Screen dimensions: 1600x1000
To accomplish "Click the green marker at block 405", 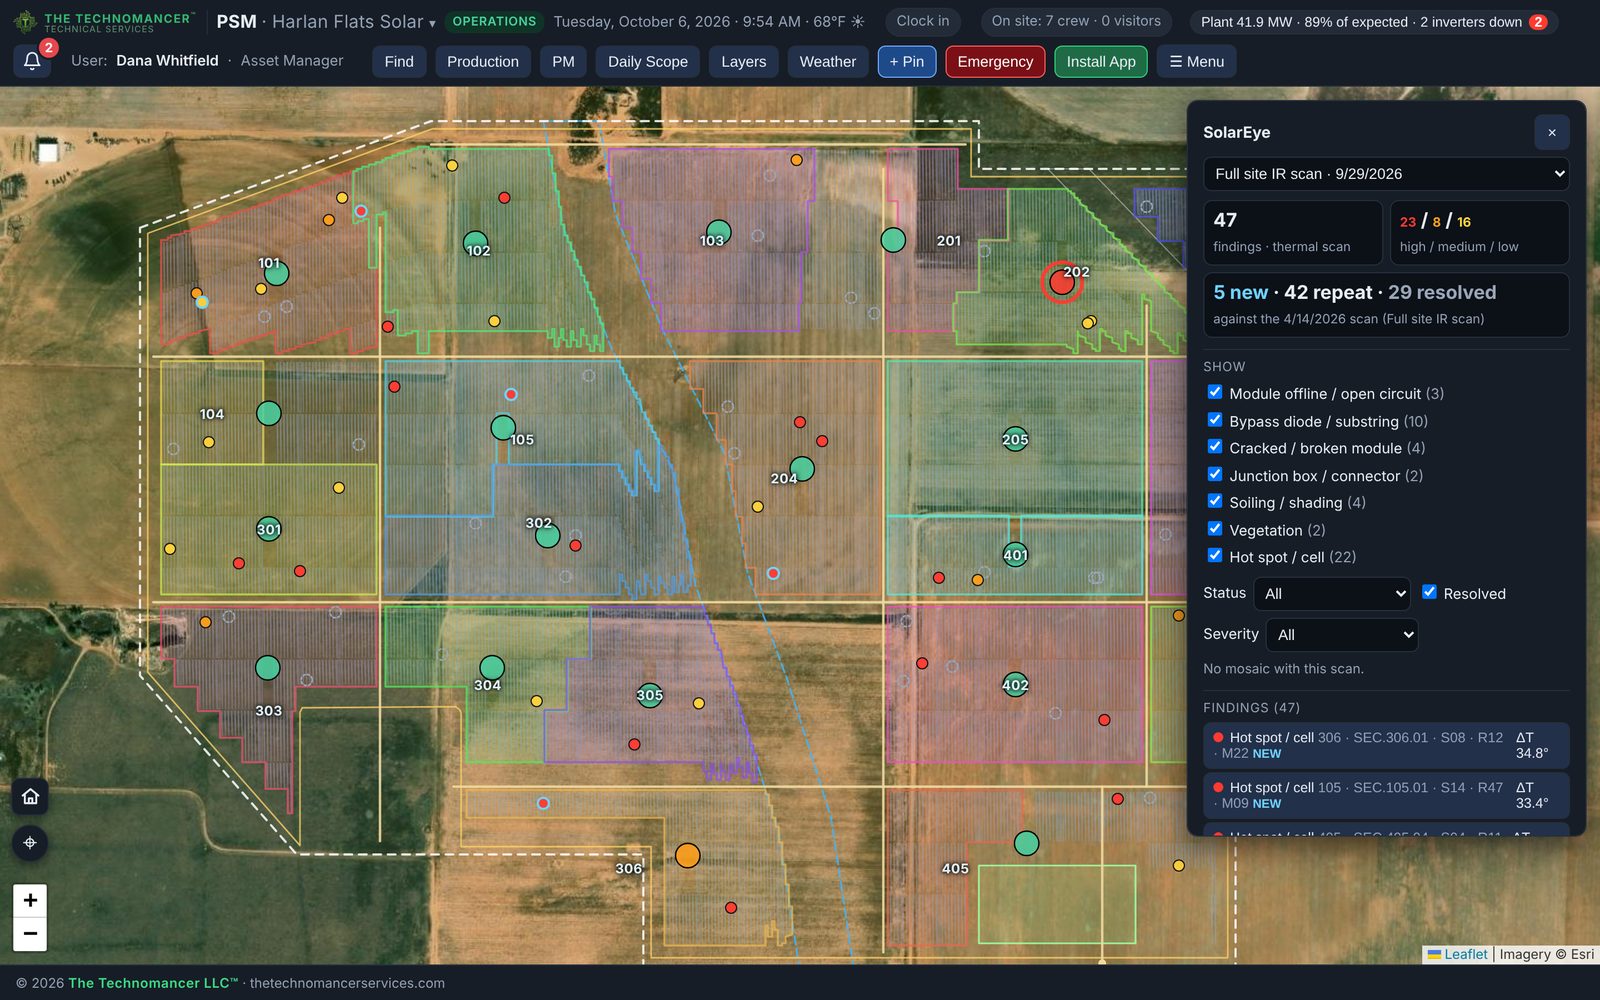I will (x=1026, y=843).
